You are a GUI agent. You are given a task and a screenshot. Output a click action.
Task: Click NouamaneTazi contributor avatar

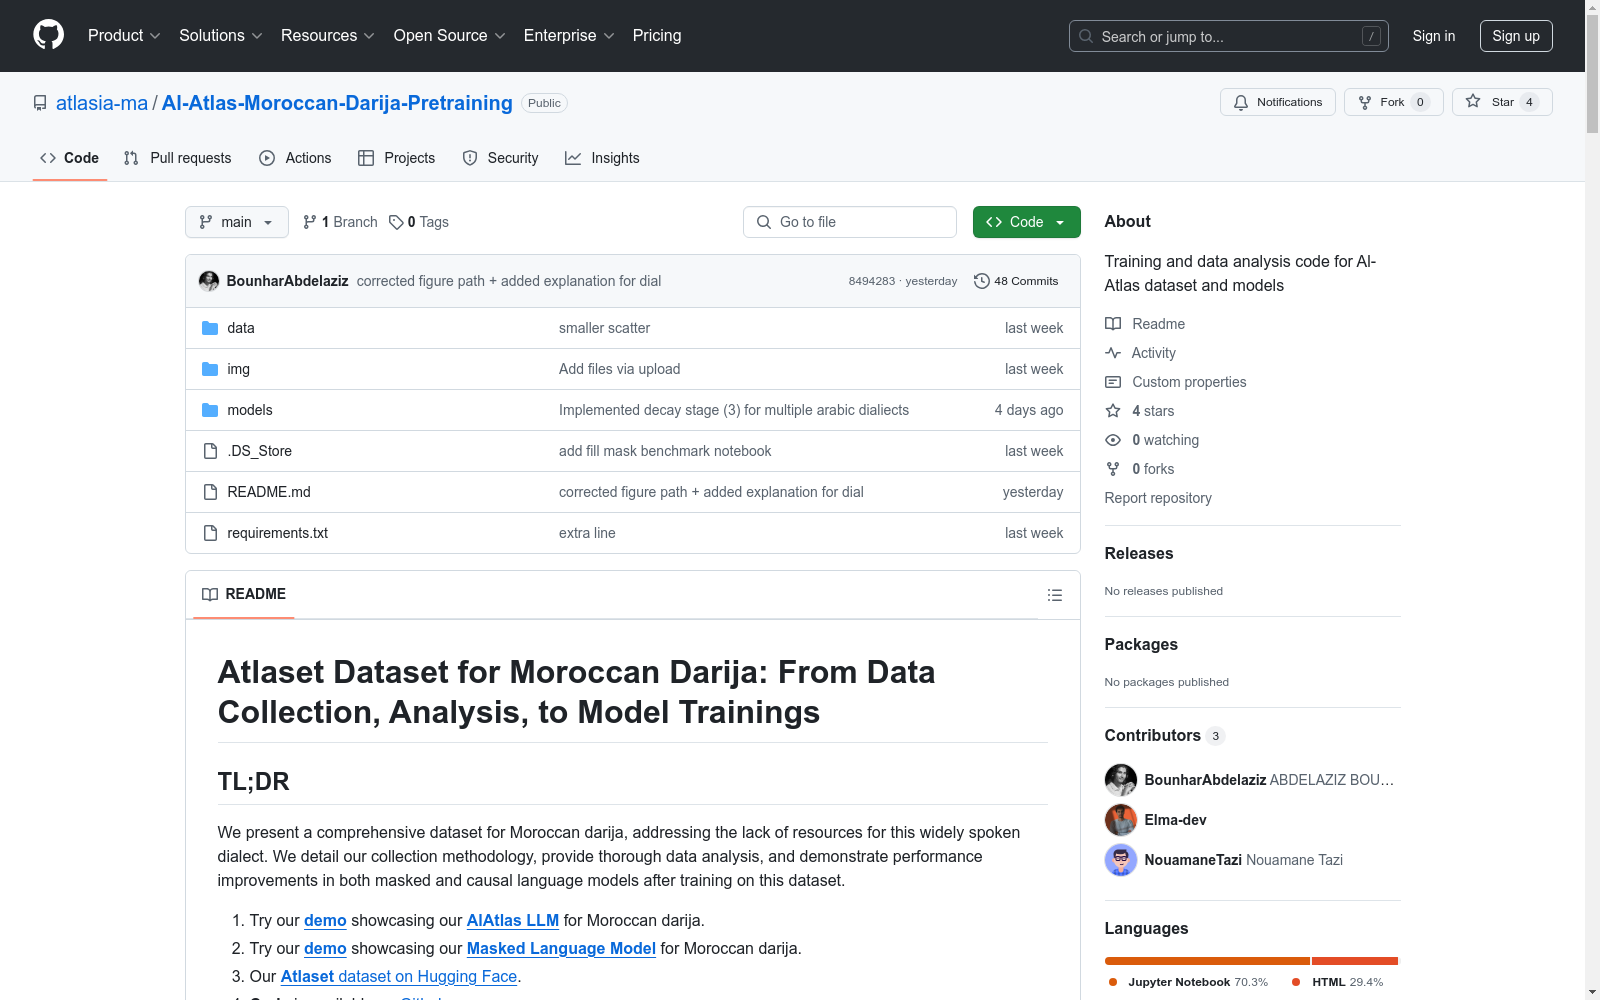pos(1121,860)
